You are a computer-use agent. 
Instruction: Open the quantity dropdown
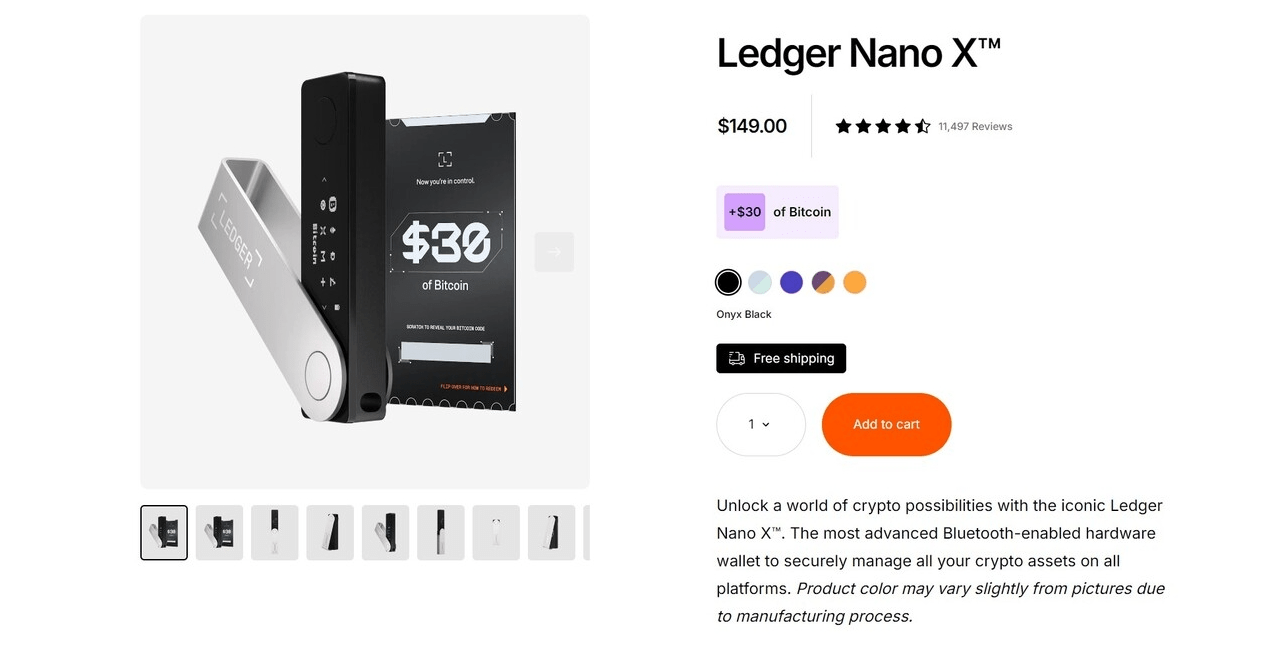(x=760, y=424)
